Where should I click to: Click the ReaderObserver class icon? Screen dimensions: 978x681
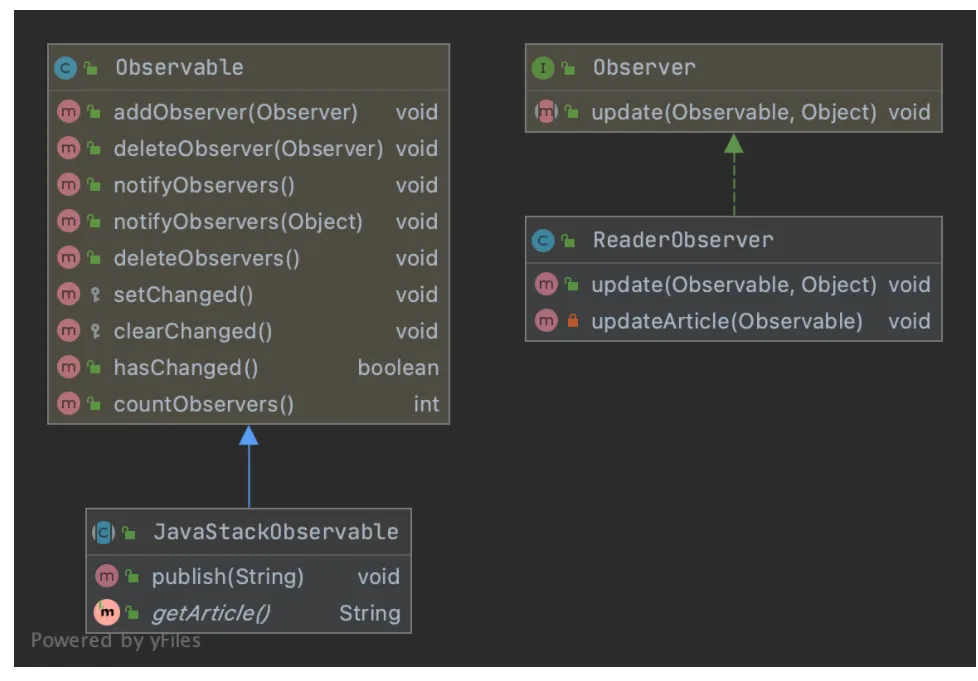pos(543,240)
